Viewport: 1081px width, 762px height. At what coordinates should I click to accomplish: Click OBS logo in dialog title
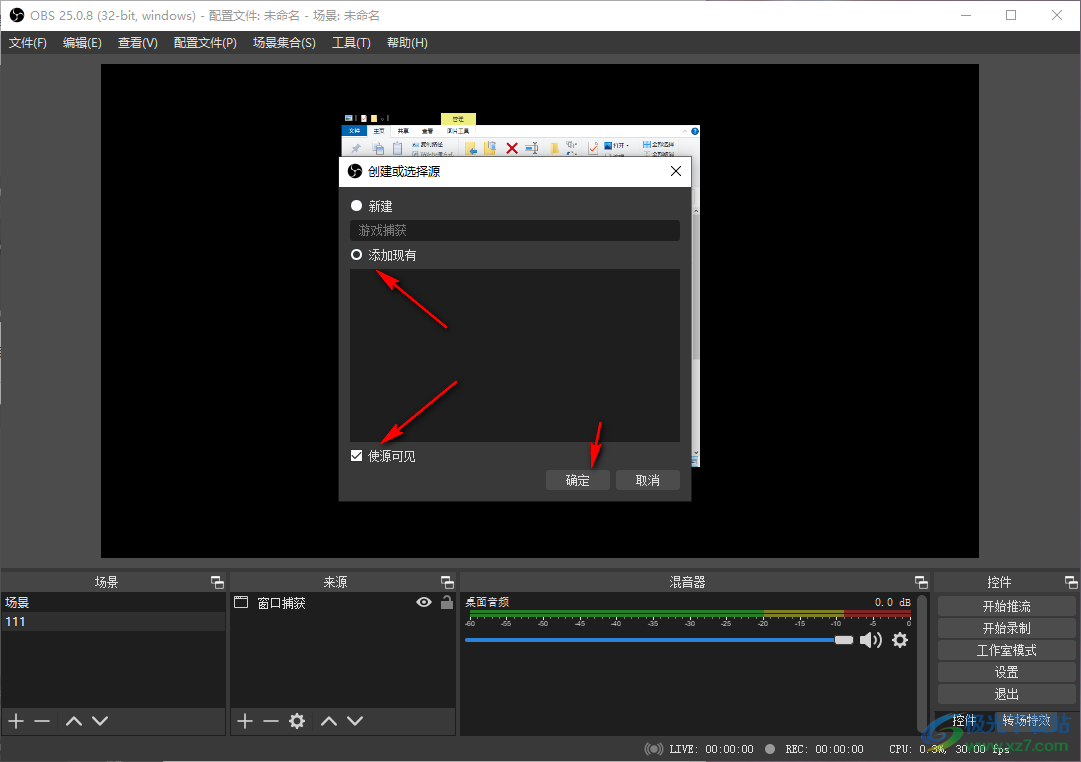point(355,171)
